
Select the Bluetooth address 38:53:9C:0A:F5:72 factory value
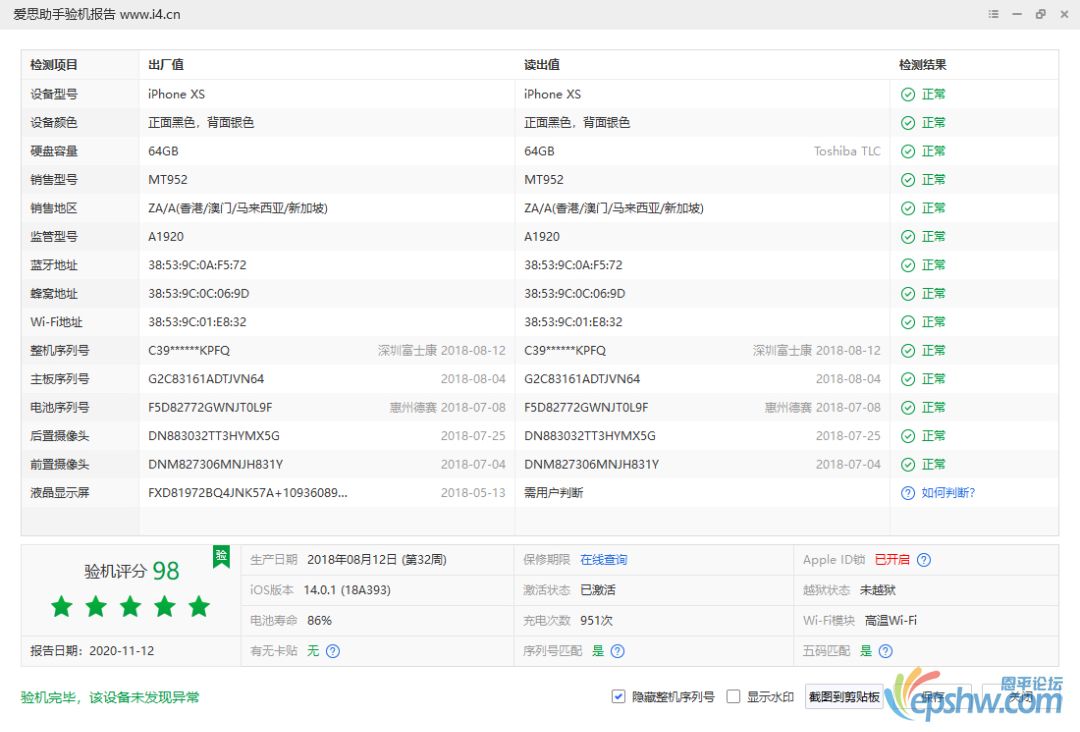click(197, 265)
